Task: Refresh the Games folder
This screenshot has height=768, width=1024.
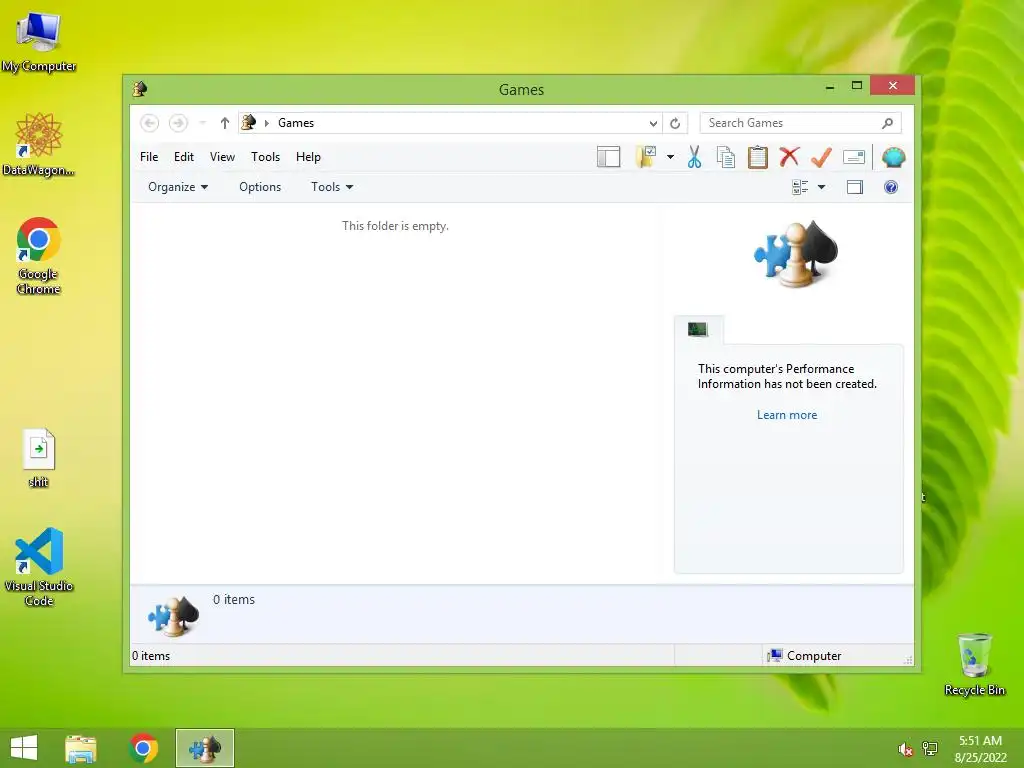Action: pyautogui.click(x=675, y=123)
